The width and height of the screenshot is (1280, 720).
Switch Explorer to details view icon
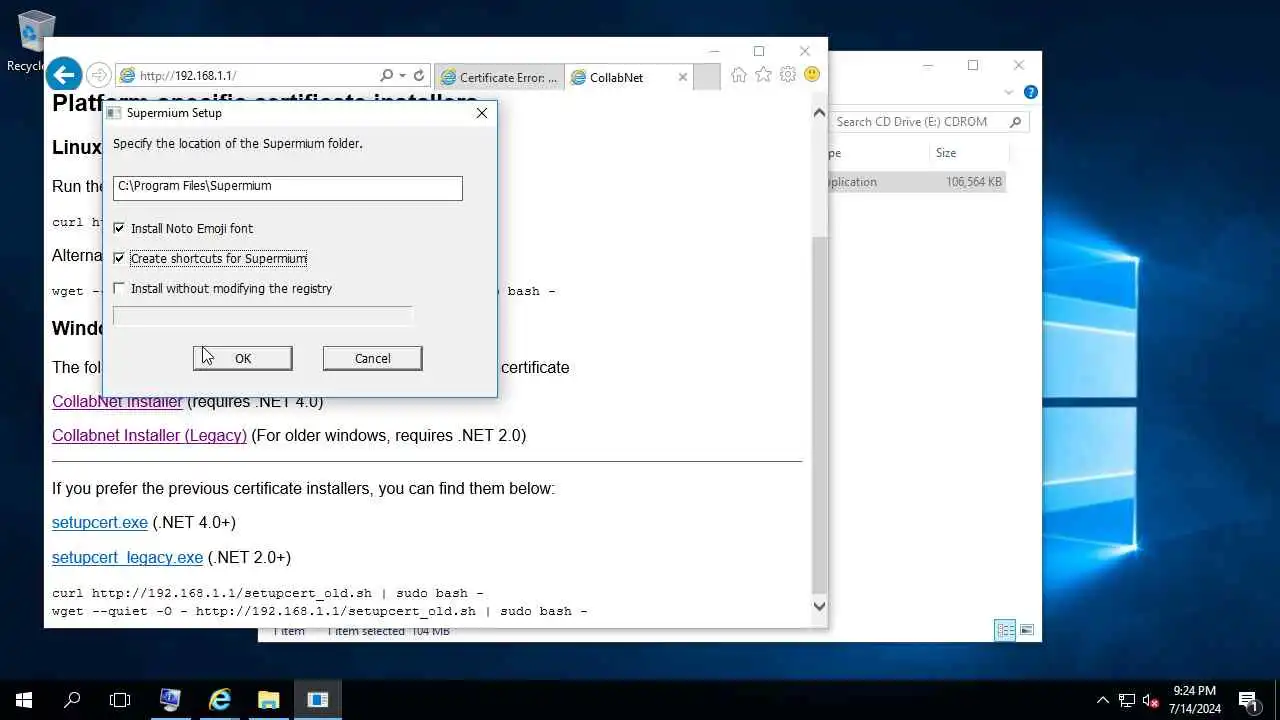click(x=1005, y=630)
